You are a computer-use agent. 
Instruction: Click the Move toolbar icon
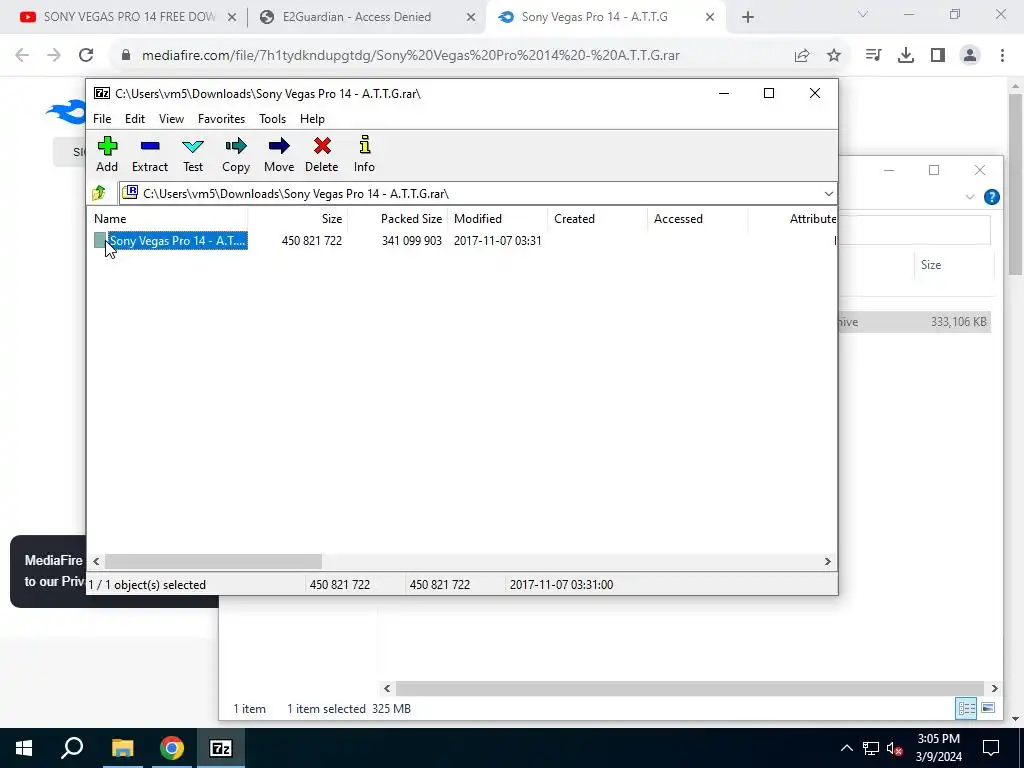click(x=279, y=154)
